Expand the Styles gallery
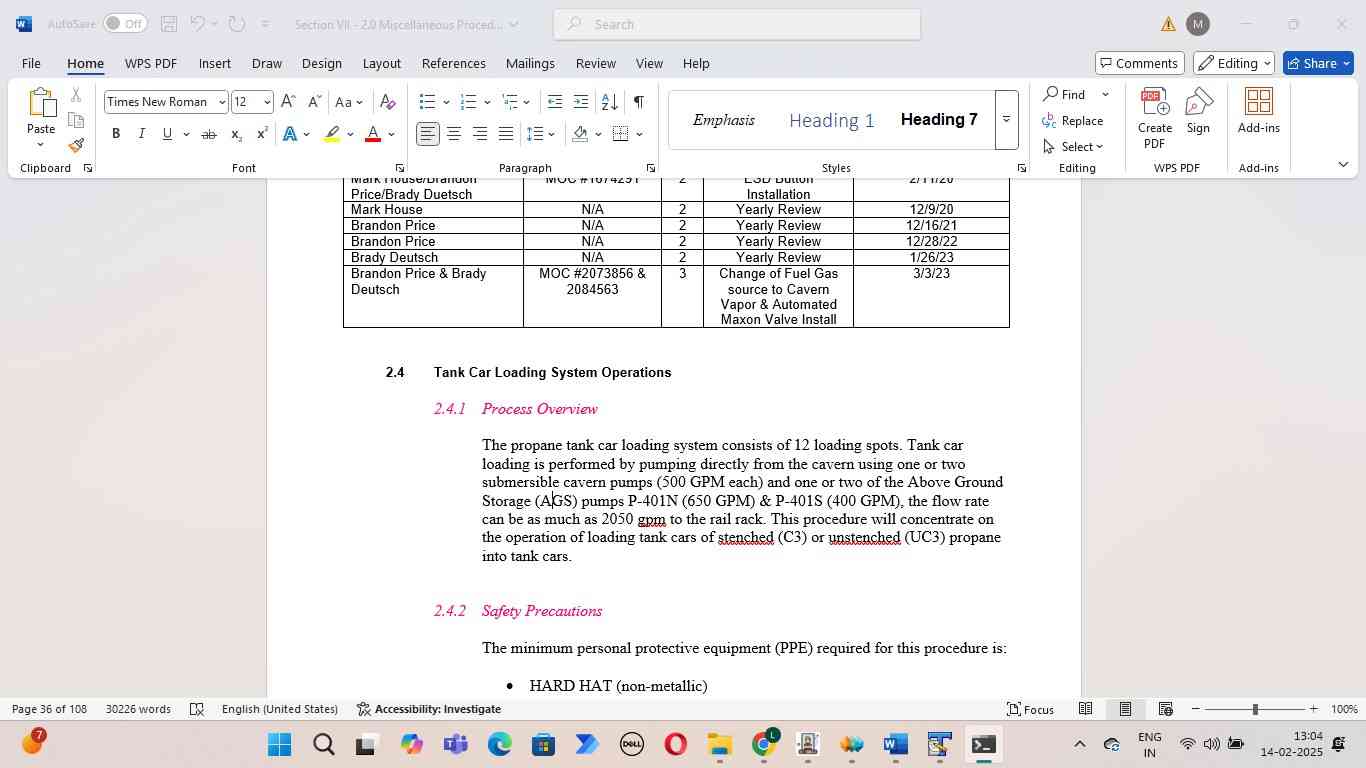Image resolution: width=1366 pixels, height=768 pixels. click(1006, 120)
